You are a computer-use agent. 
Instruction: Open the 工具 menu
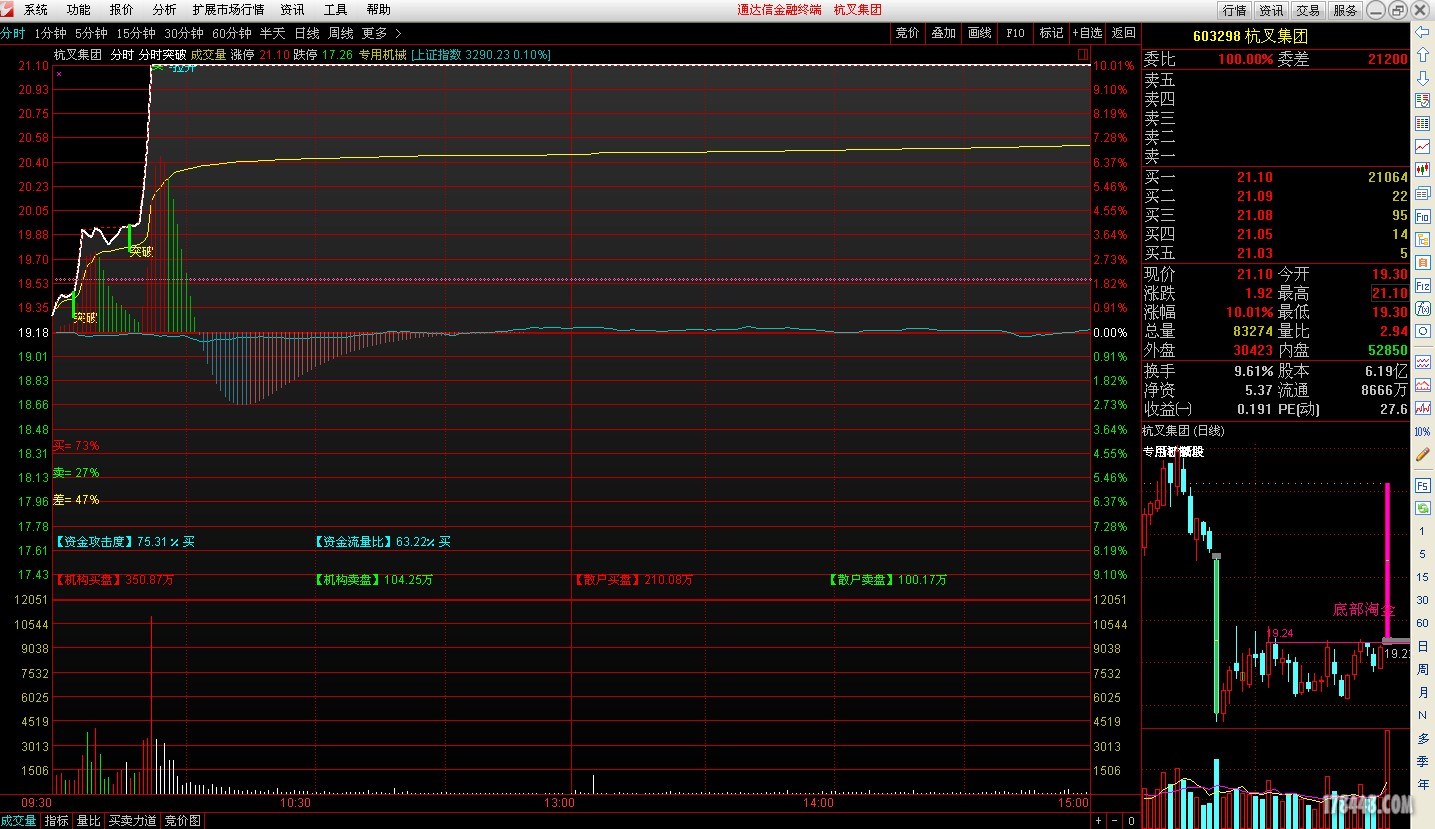click(335, 9)
